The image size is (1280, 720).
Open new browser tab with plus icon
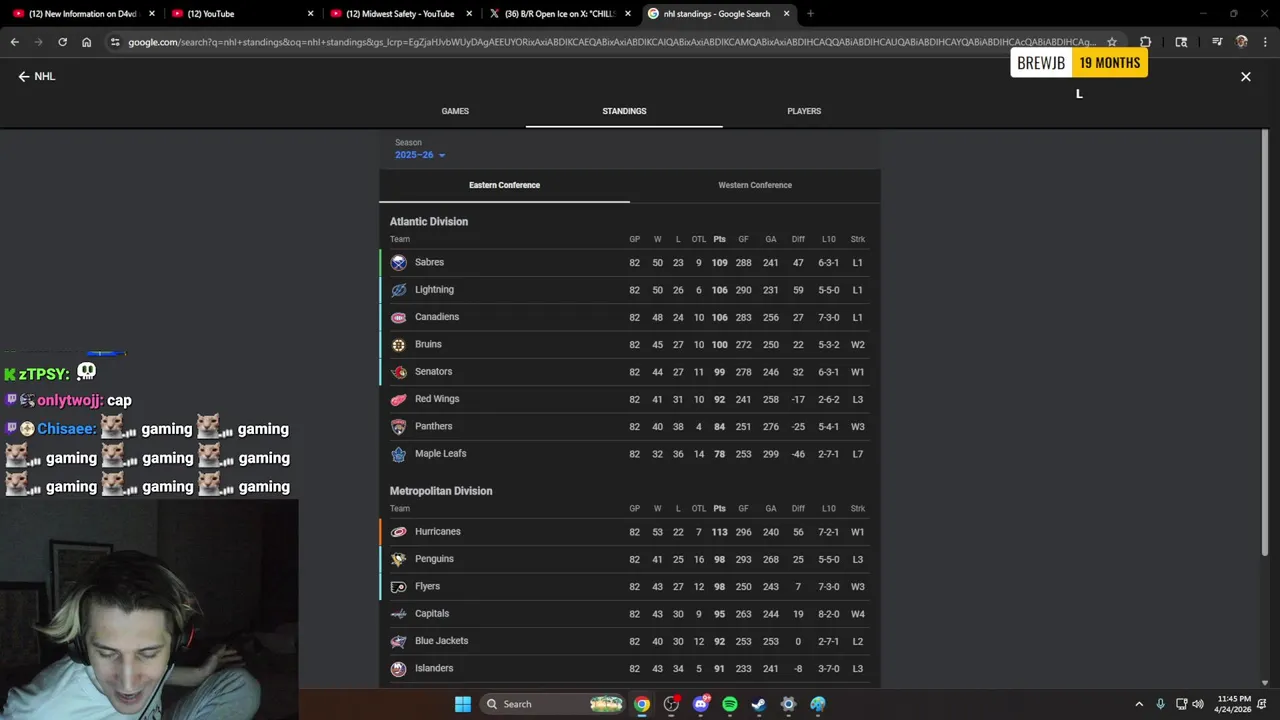click(x=810, y=14)
